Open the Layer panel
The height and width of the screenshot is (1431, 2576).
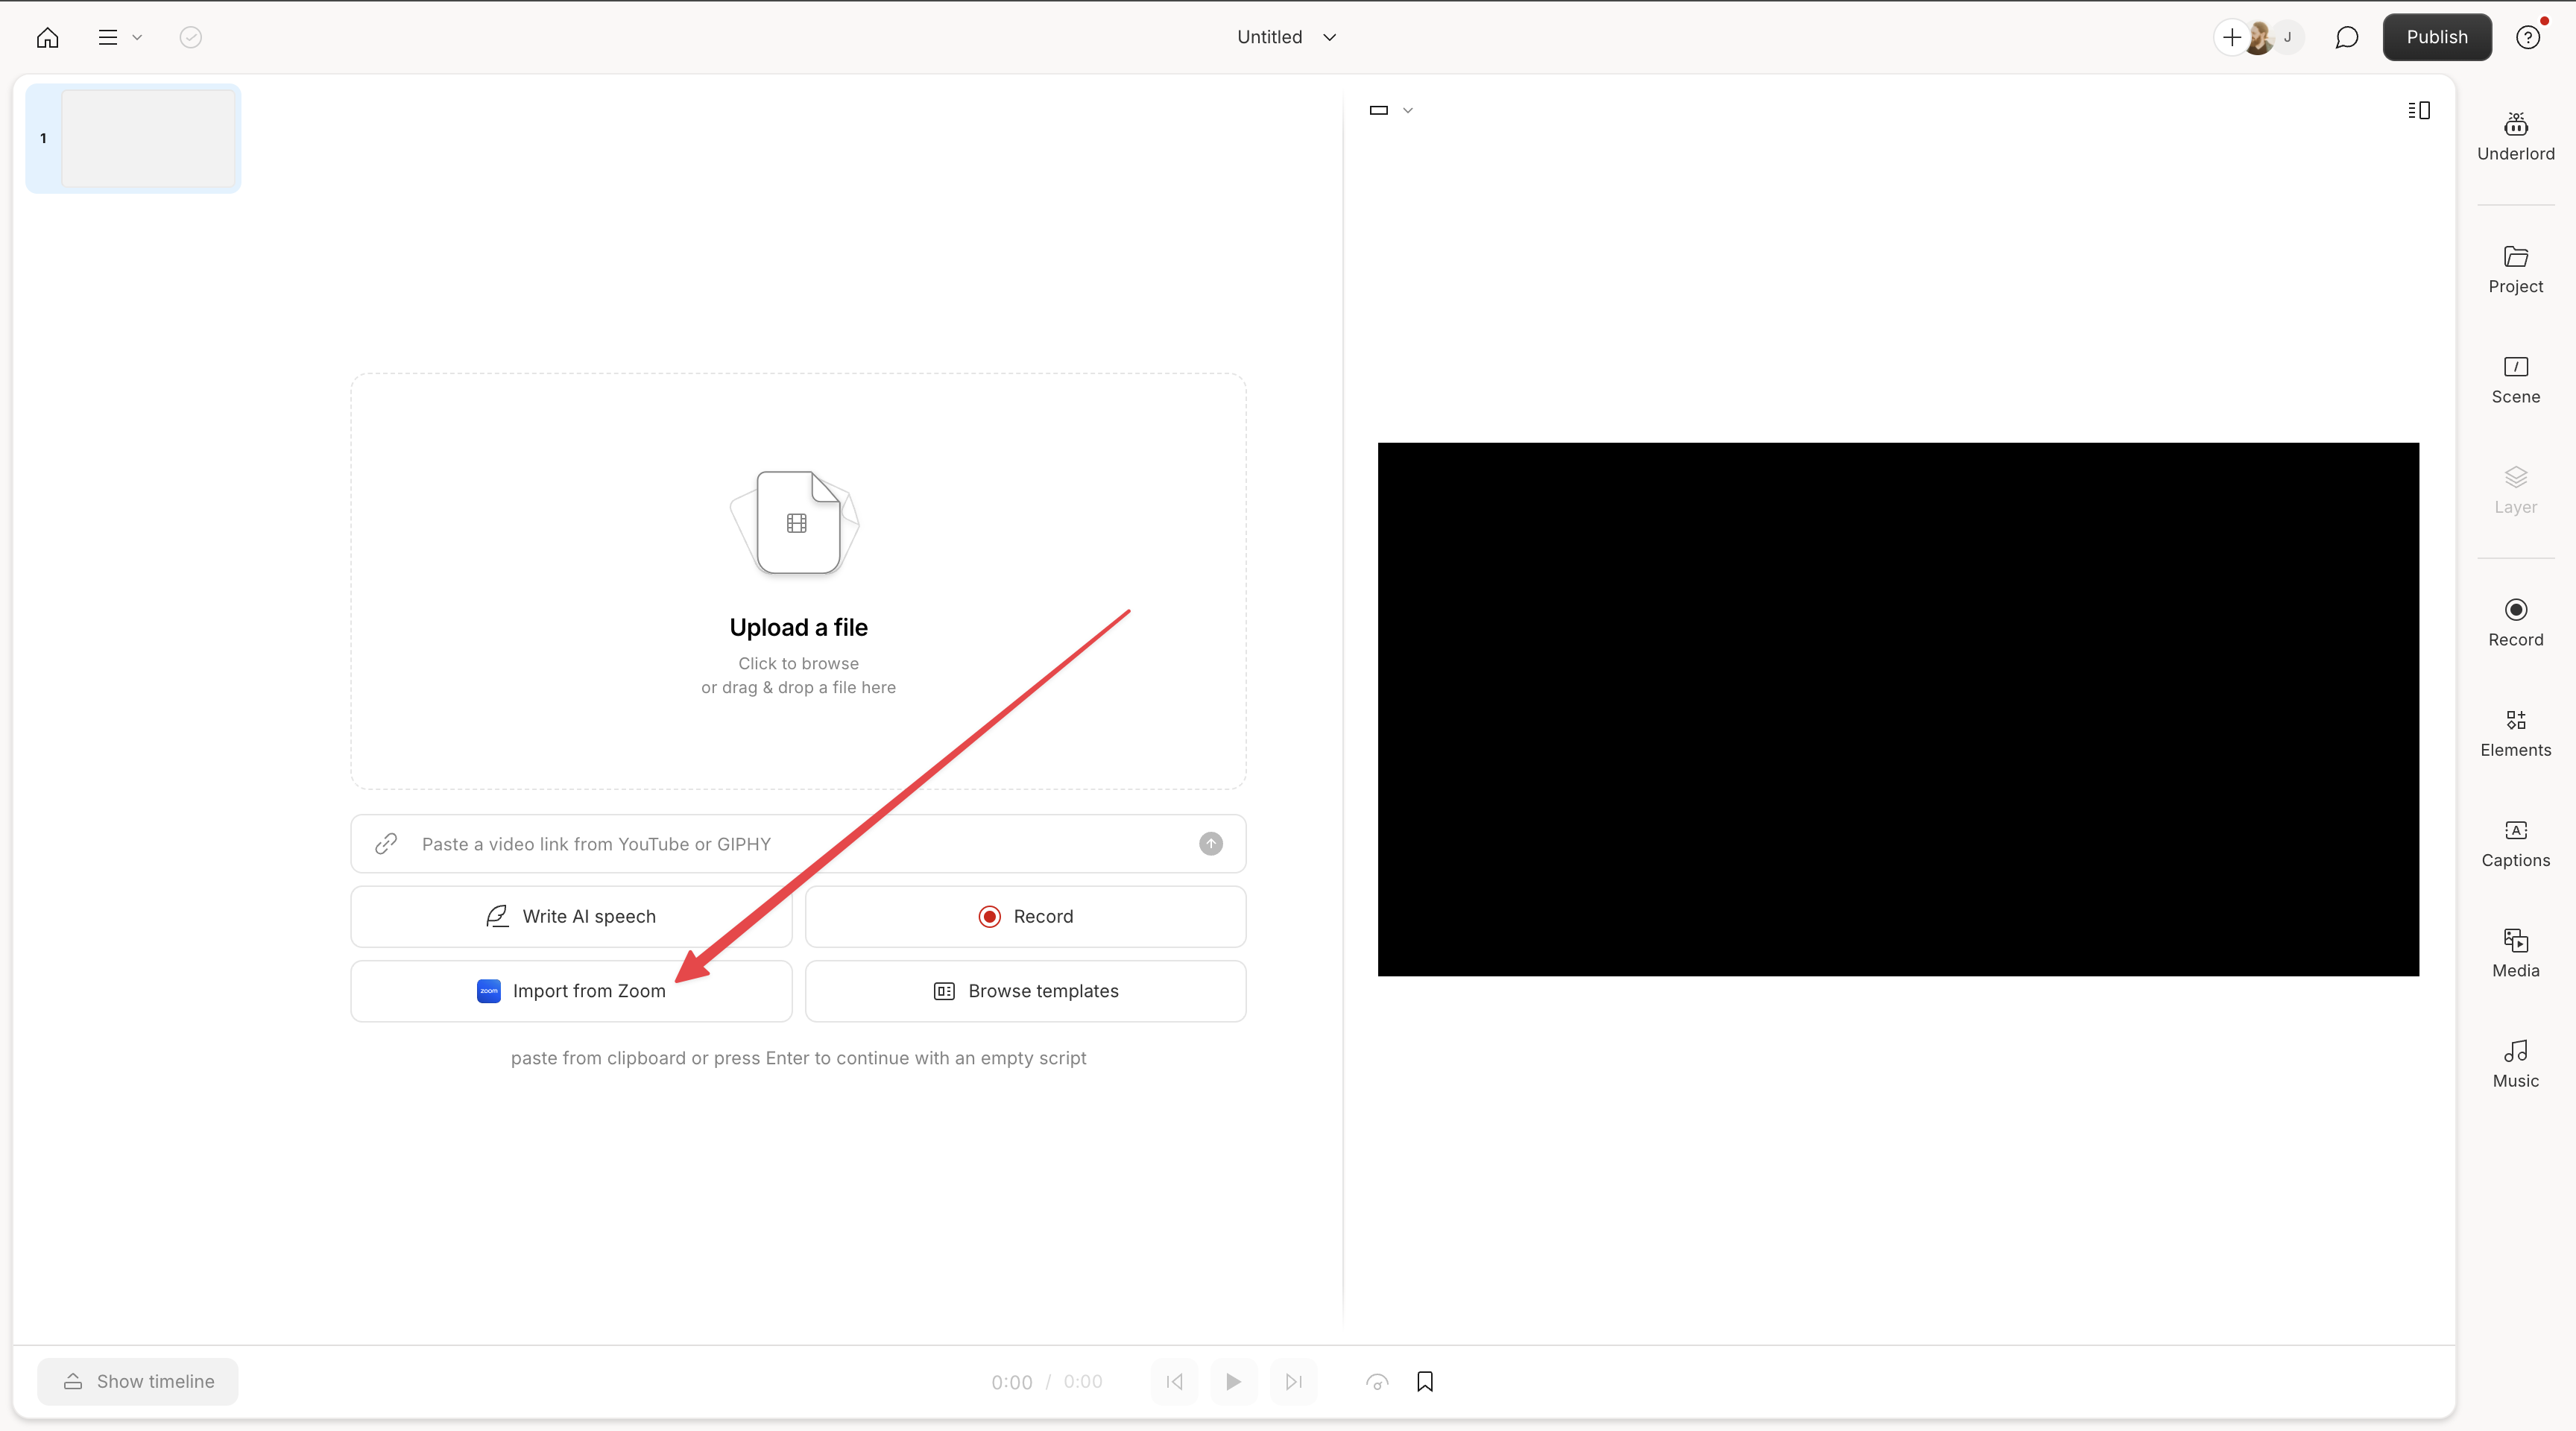(x=2515, y=491)
